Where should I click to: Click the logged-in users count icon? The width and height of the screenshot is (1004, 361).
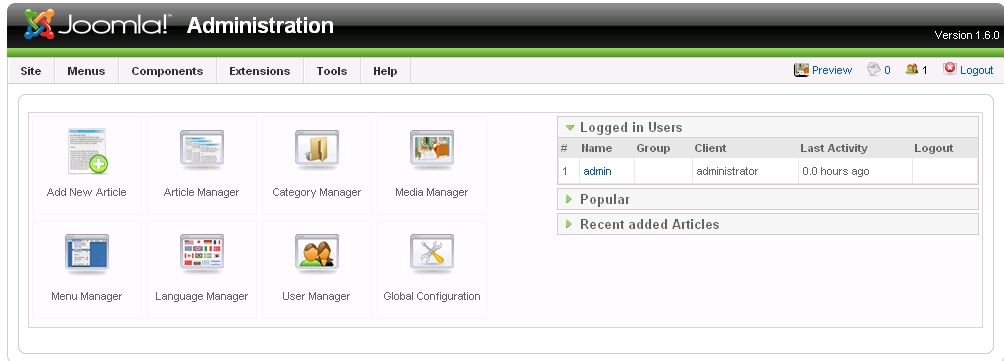tap(912, 69)
